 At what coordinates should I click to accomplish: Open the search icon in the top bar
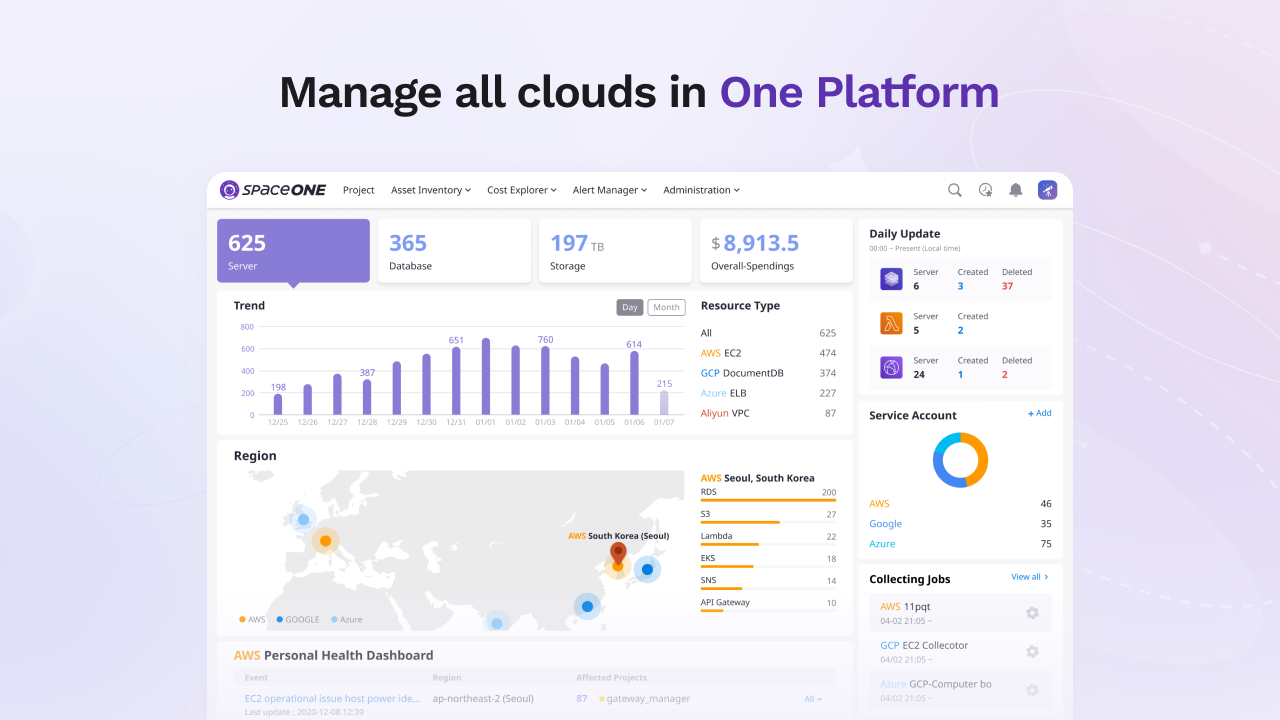(x=955, y=190)
